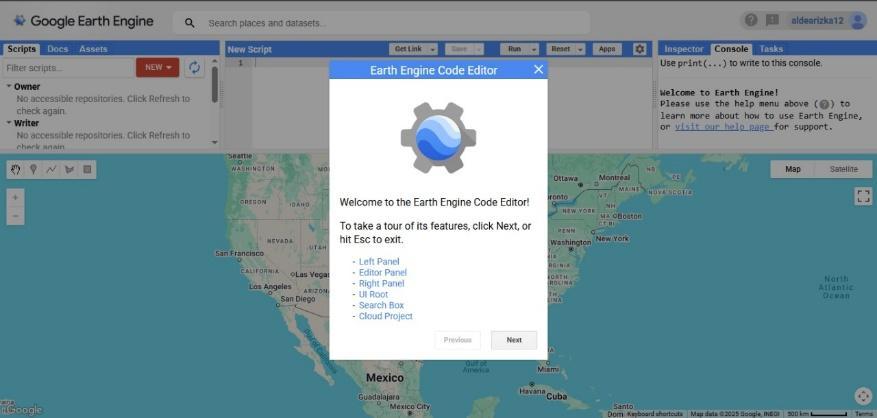Switch map to Map view
877x418 pixels.
tap(793, 169)
